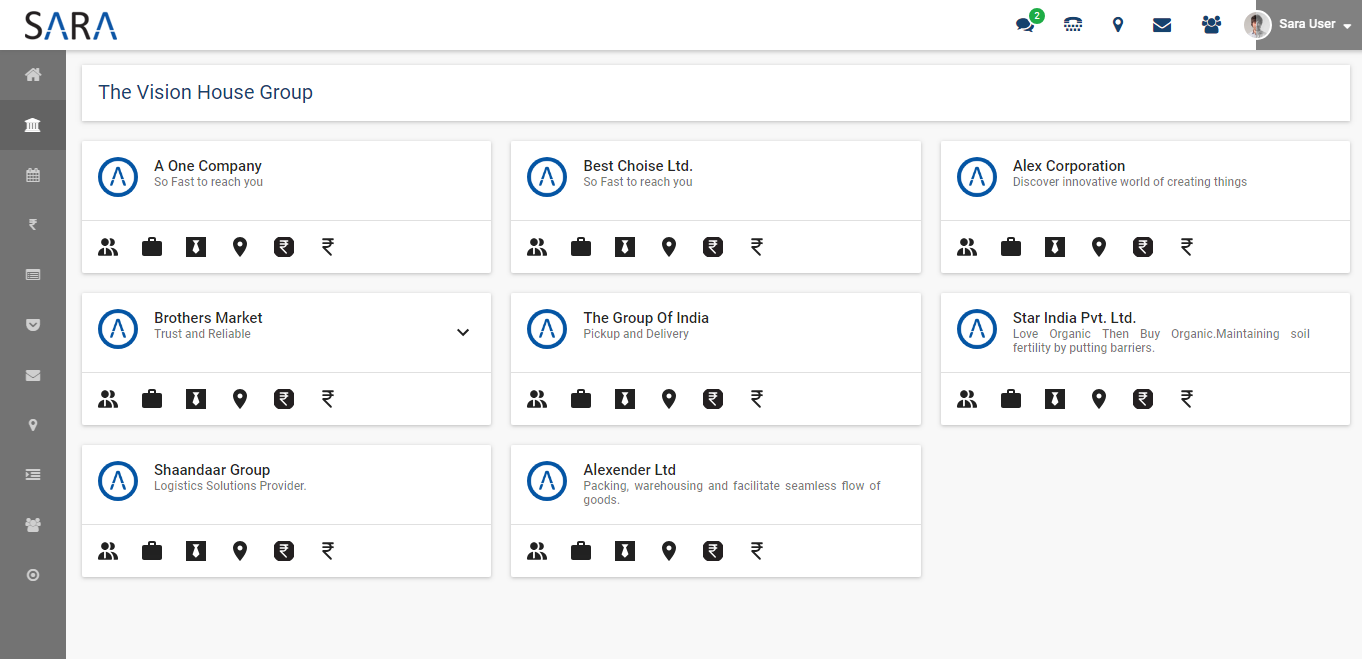Click the rounded rupee icon under Alexender Ltd
1362x659 pixels.
click(713, 551)
